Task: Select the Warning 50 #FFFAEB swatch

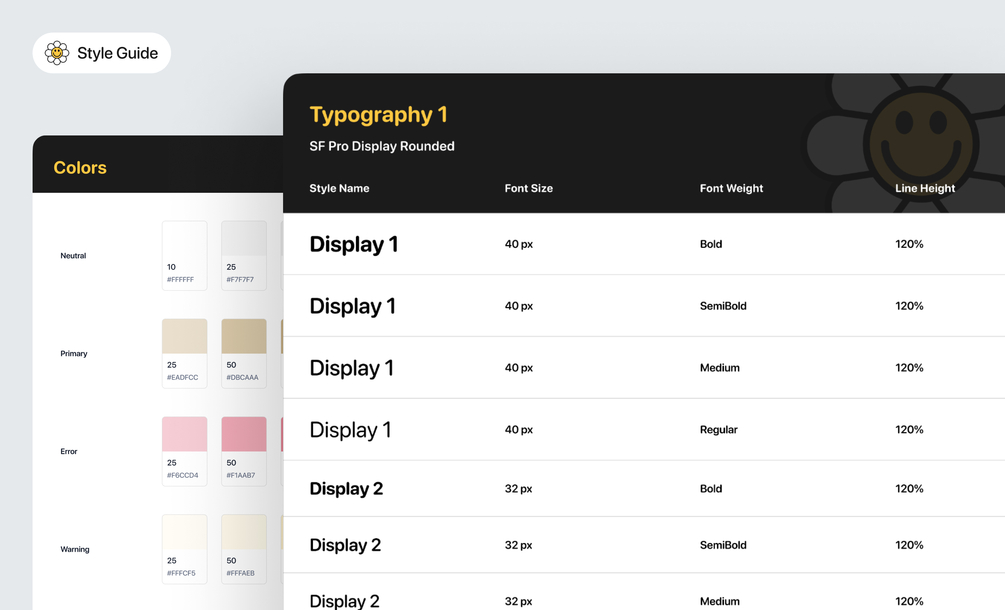Action: coord(244,549)
